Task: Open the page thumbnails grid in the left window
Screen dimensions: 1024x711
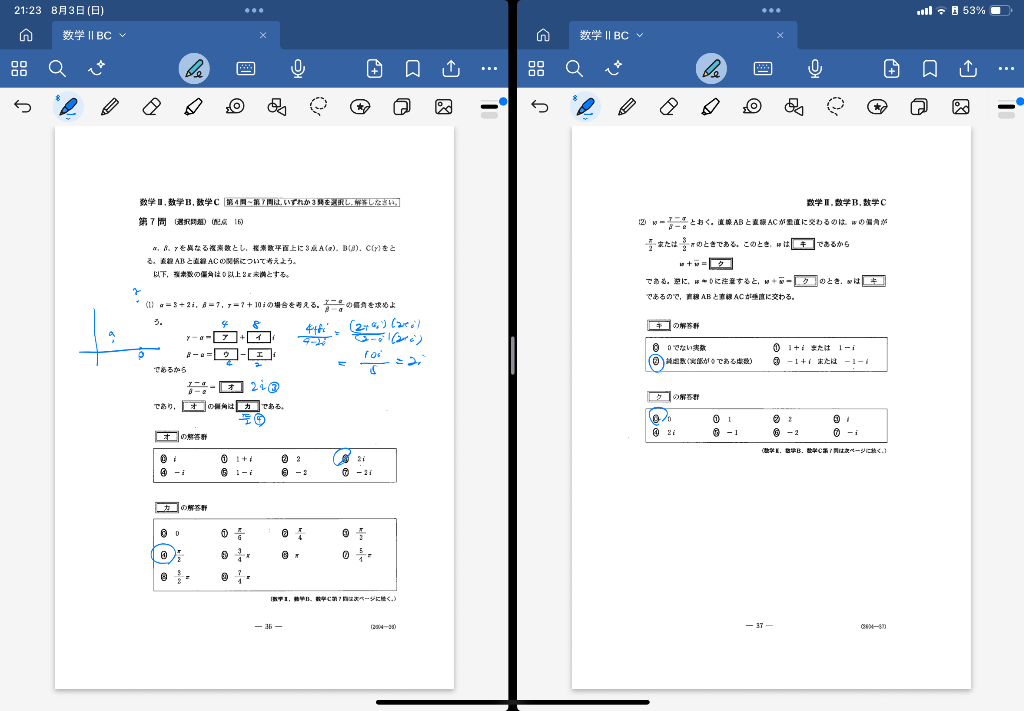Action: click(x=19, y=69)
